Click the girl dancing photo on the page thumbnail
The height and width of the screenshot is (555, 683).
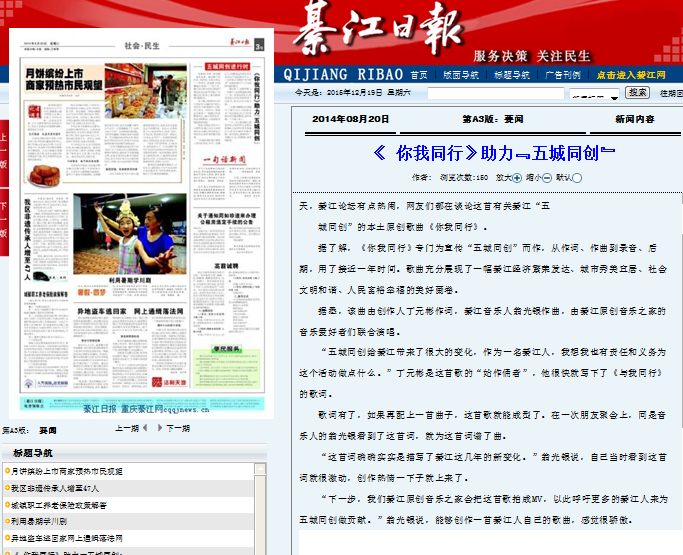tap(130, 234)
